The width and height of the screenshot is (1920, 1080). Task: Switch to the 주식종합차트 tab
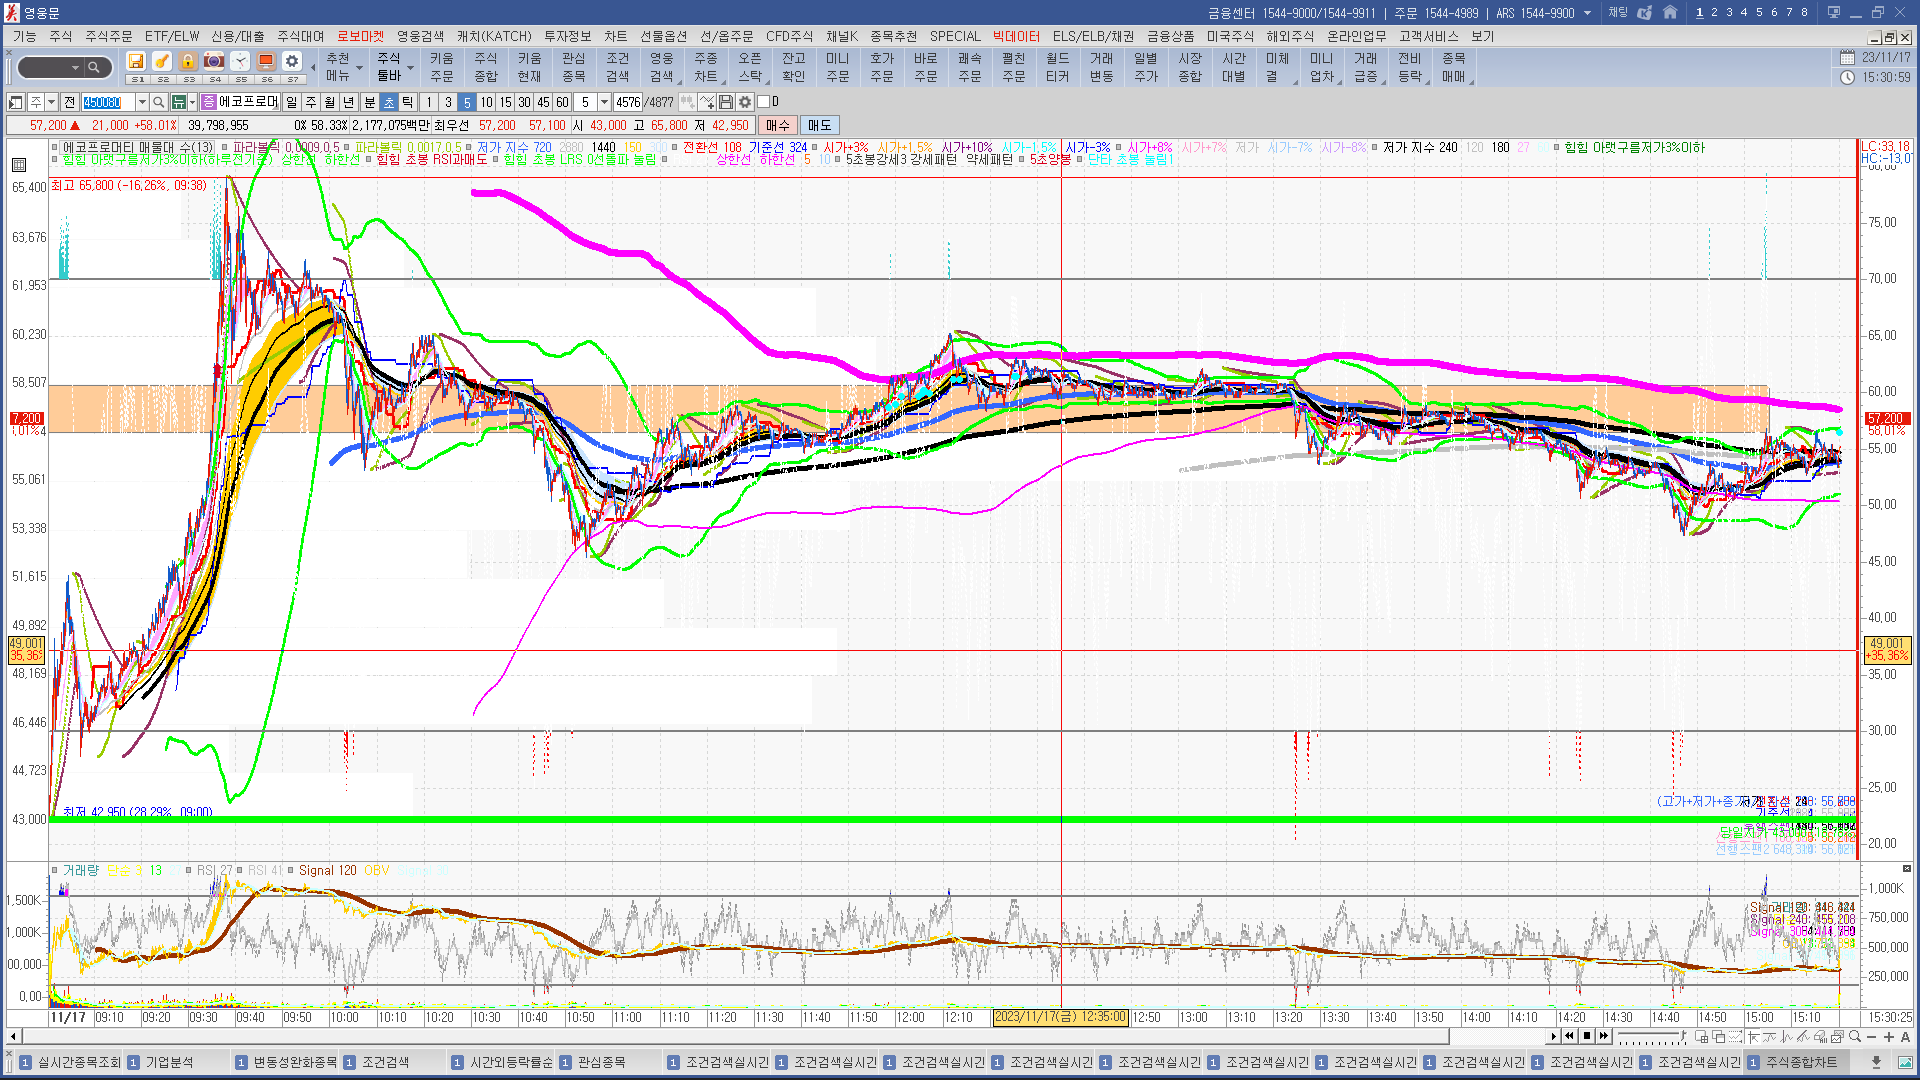[1801, 1062]
